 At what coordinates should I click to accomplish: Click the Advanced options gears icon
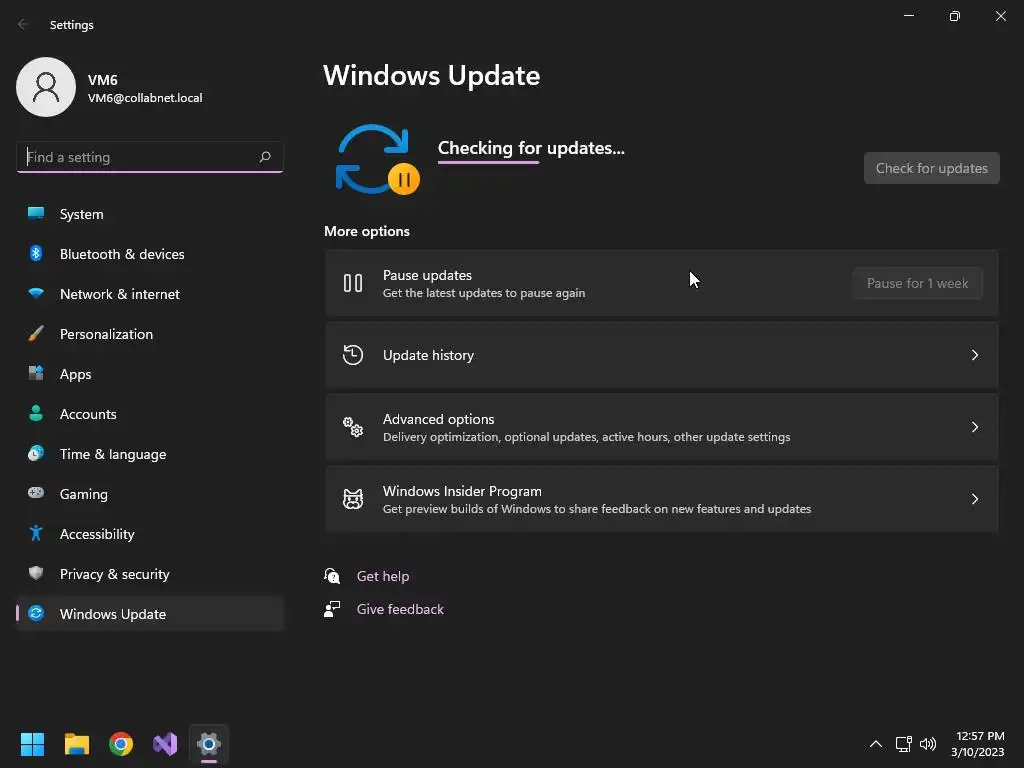(353, 426)
